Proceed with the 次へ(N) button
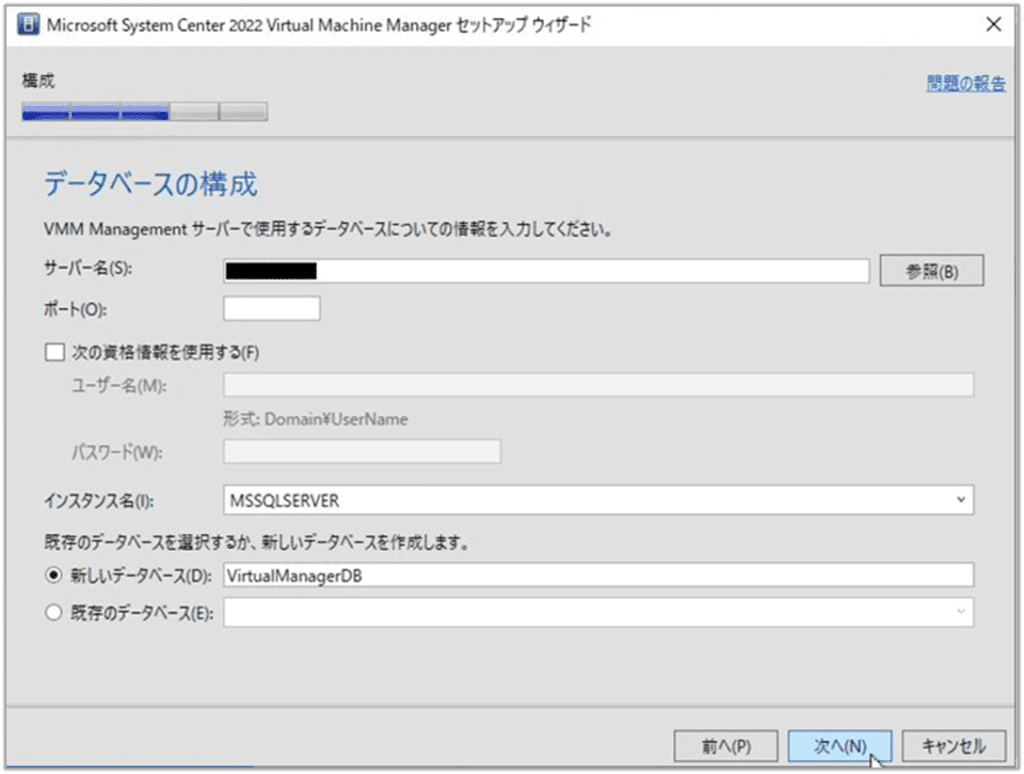Screen dimensions: 1024x774 point(840,746)
